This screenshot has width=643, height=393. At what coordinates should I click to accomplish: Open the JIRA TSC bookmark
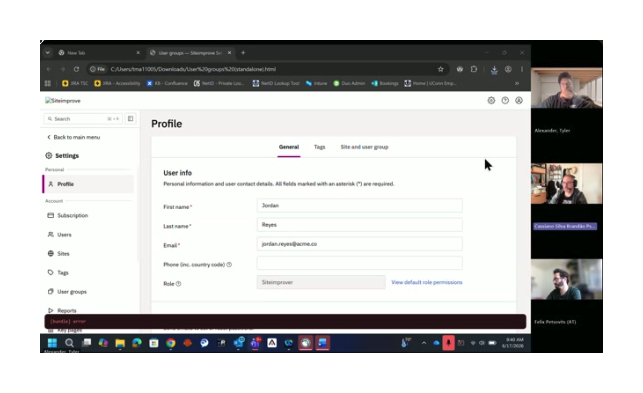tap(75, 83)
